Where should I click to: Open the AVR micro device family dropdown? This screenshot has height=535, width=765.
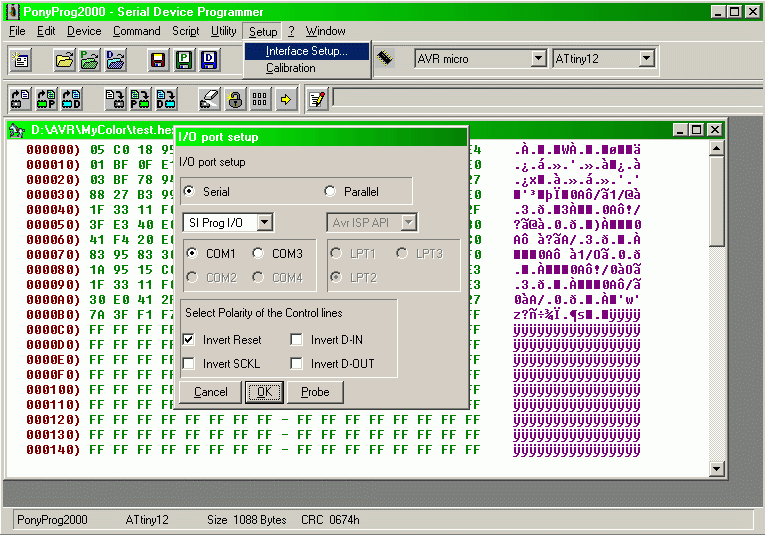pos(538,59)
